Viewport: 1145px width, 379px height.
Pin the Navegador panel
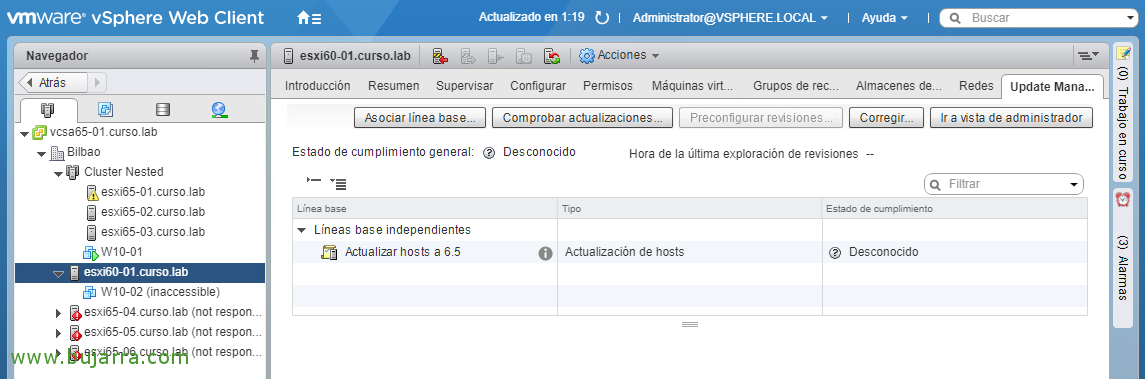[253, 55]
